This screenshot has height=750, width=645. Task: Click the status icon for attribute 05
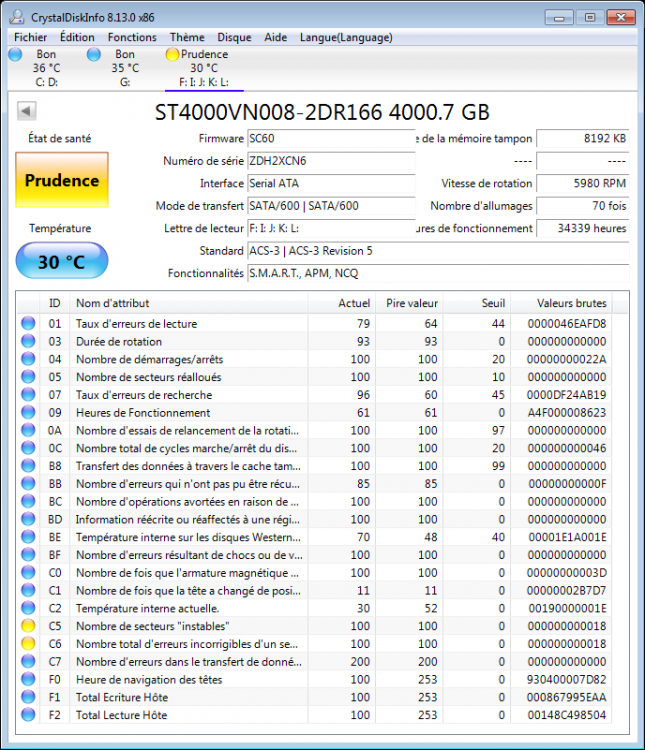[28, 377]
